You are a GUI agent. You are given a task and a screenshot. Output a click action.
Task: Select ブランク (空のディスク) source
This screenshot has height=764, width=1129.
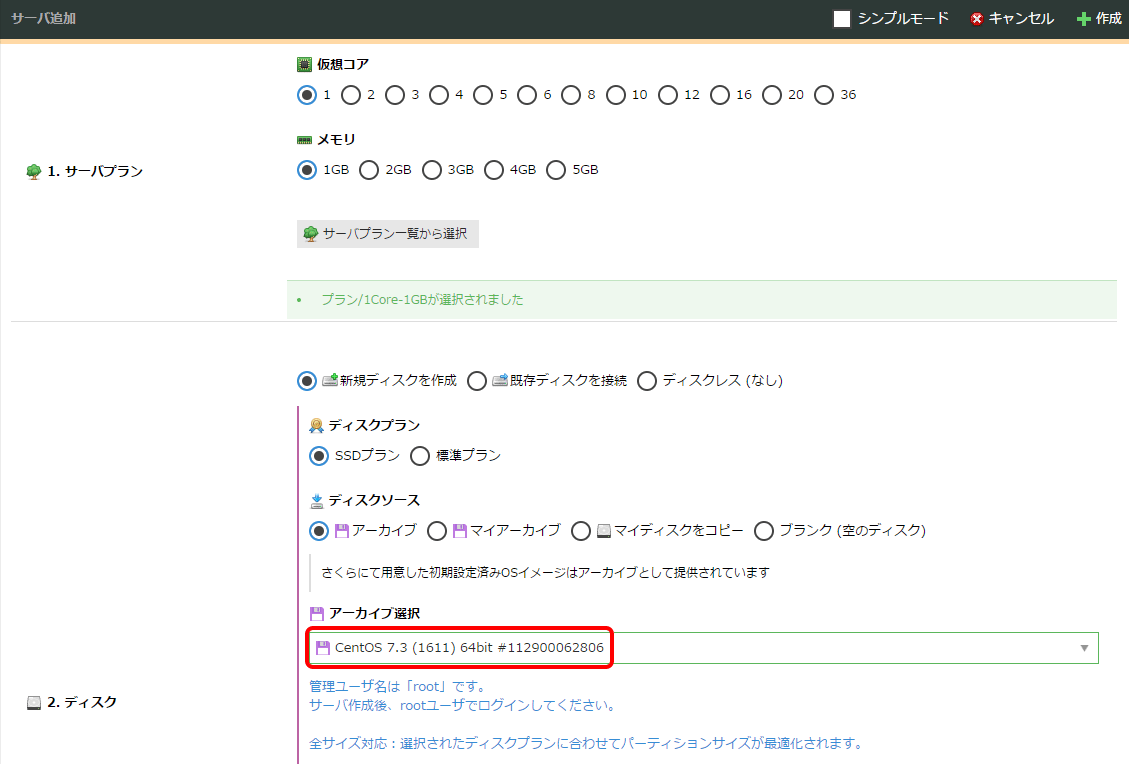(764, 531)
